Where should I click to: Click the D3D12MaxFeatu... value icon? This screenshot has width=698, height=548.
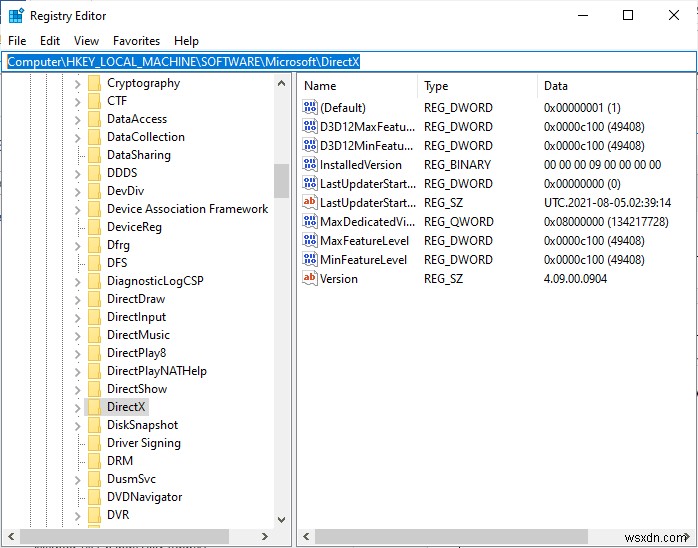click(x=309, y=126)
